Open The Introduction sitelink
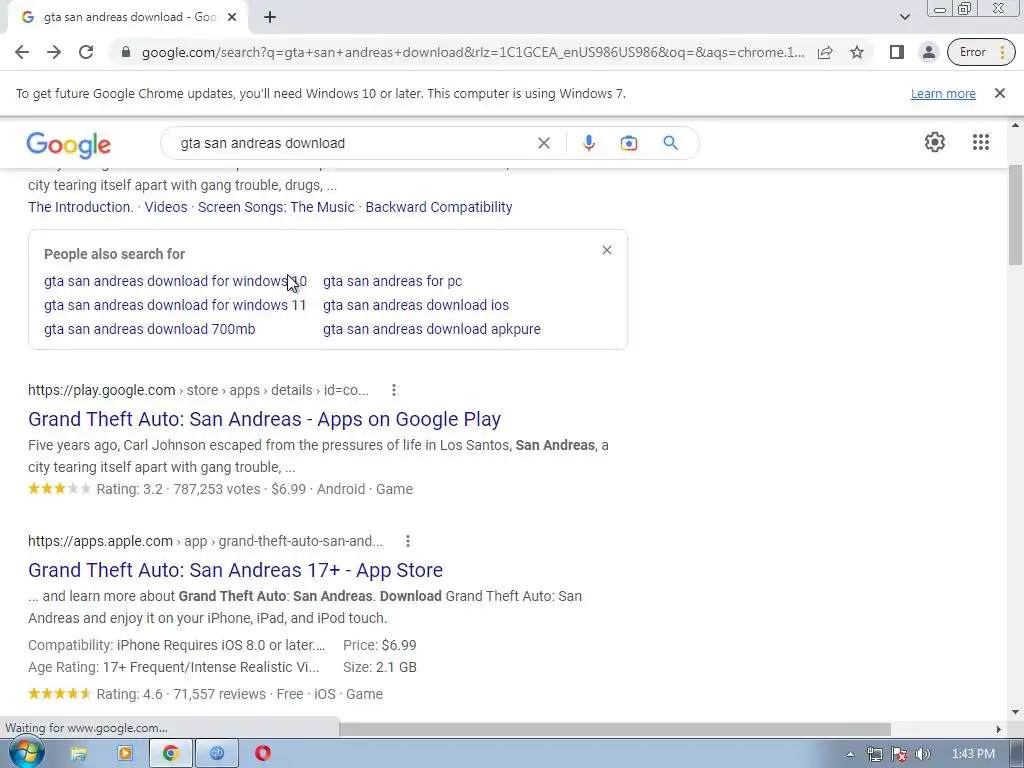The width and height of the screenshot is (1024, 768). 80,207
